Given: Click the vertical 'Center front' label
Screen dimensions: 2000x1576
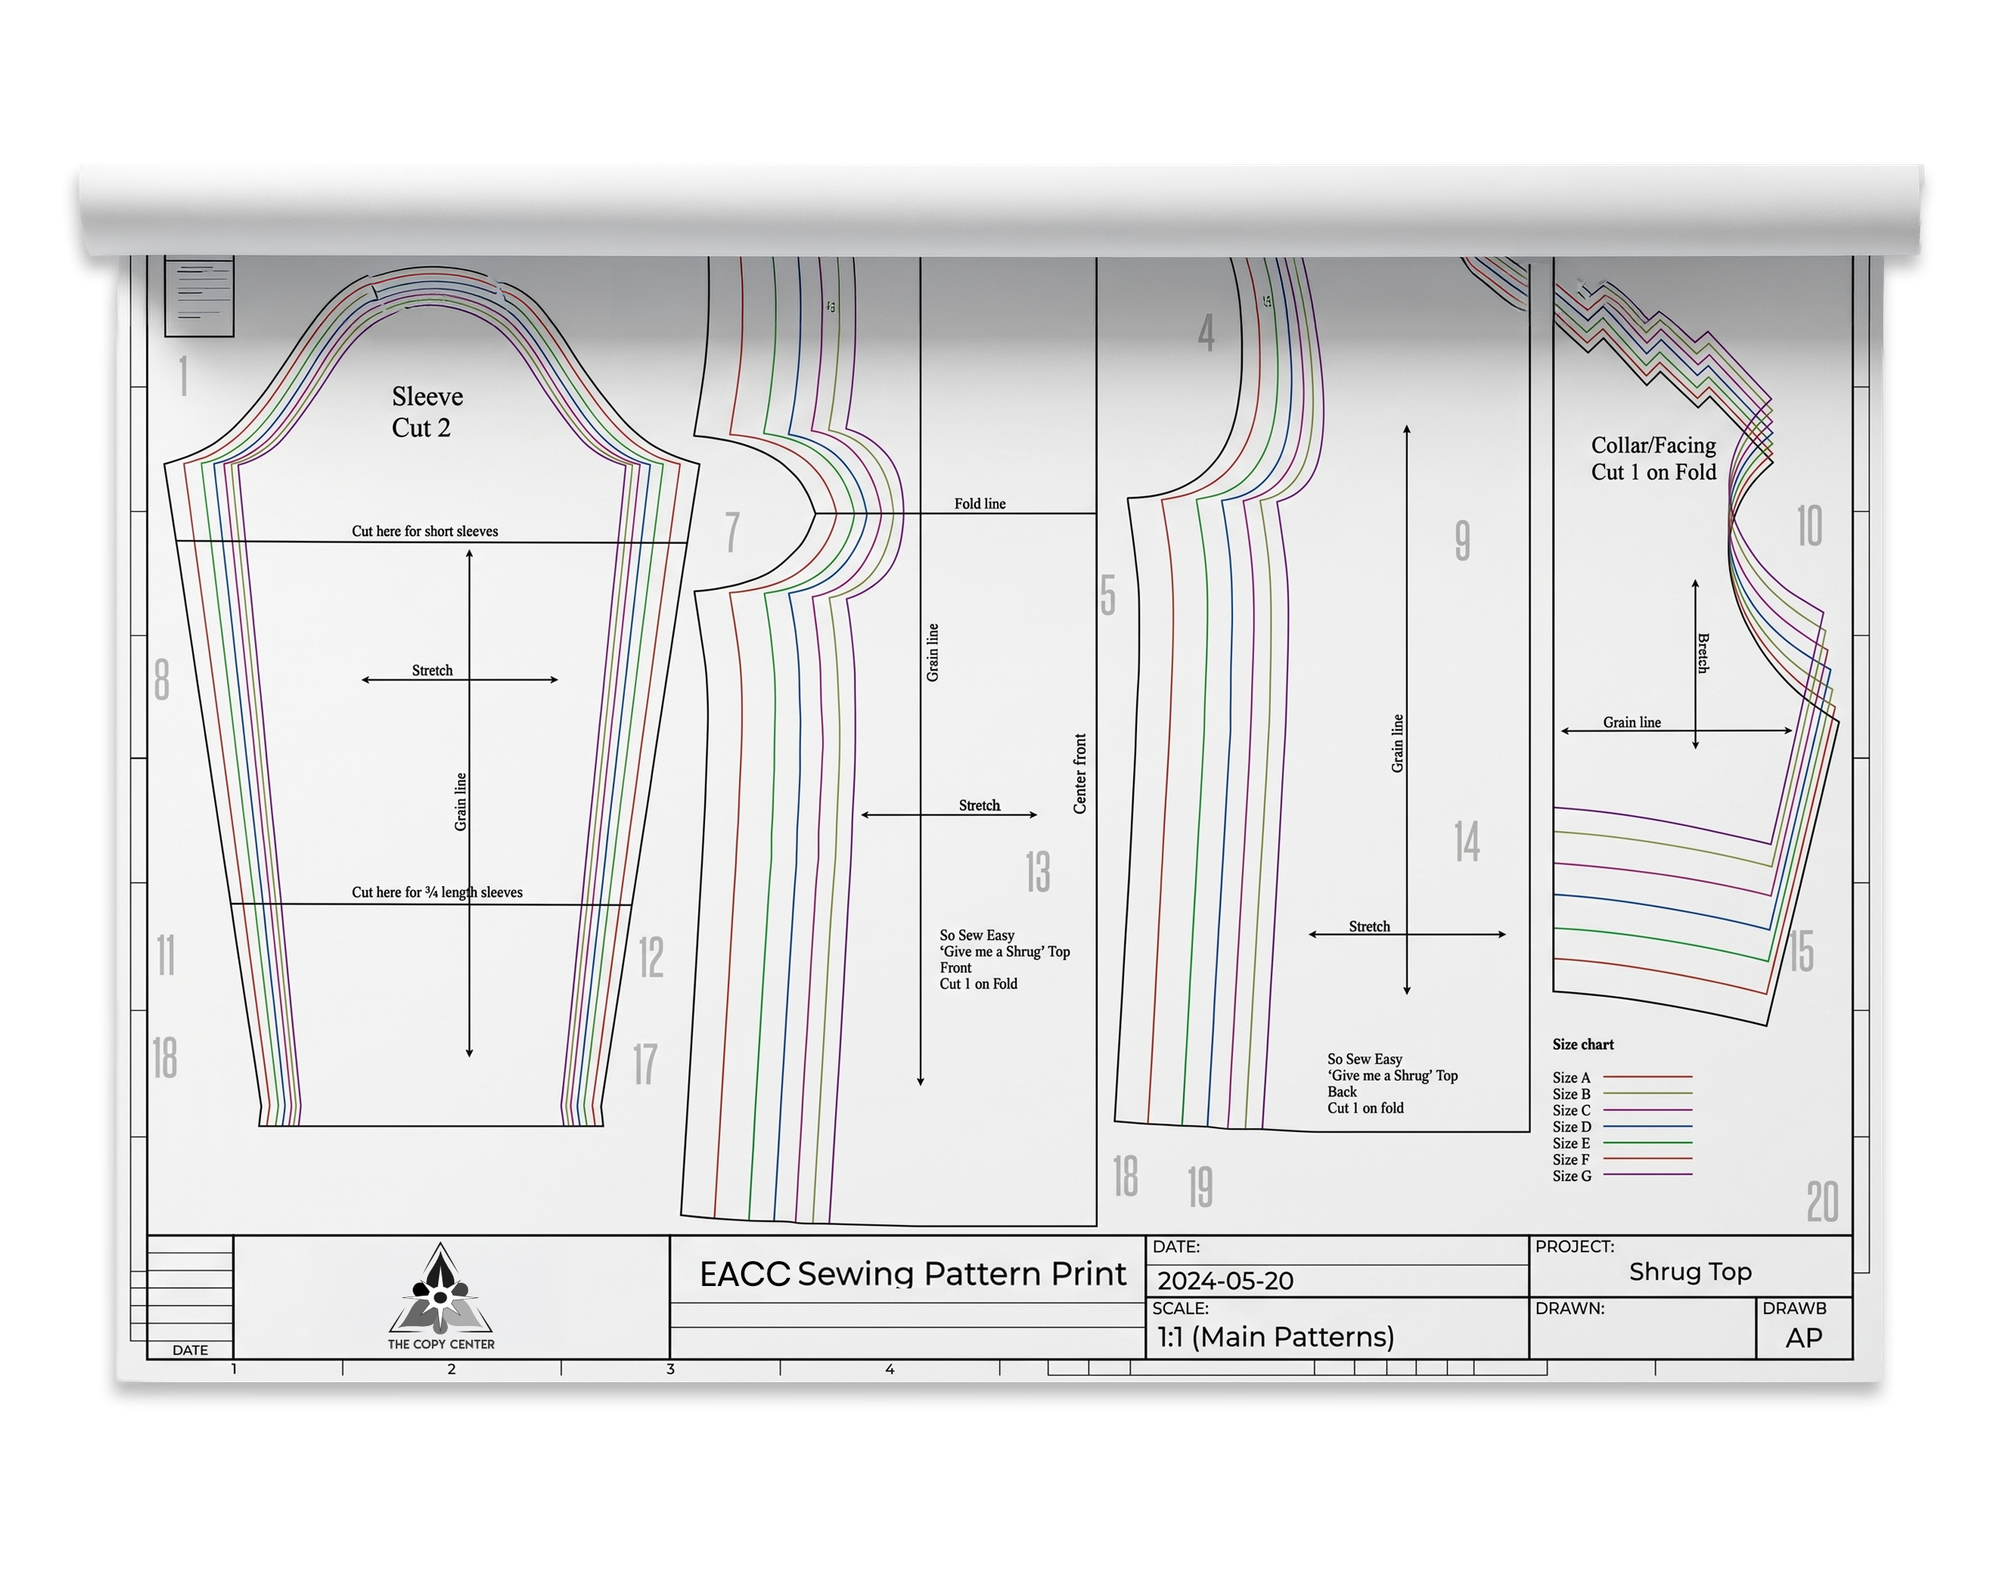Looking at the screenshot, I should [x=1080, y=774].
